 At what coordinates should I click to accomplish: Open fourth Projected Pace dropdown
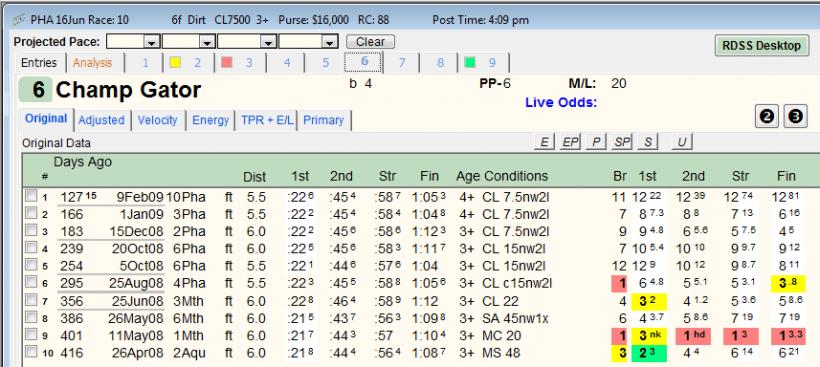330,42
